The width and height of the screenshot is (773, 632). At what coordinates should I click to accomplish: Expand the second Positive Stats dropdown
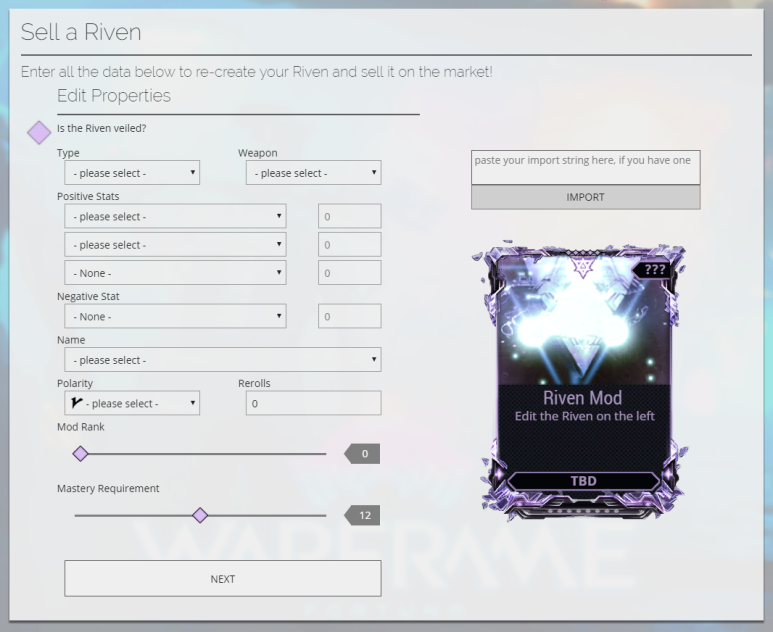175,244
